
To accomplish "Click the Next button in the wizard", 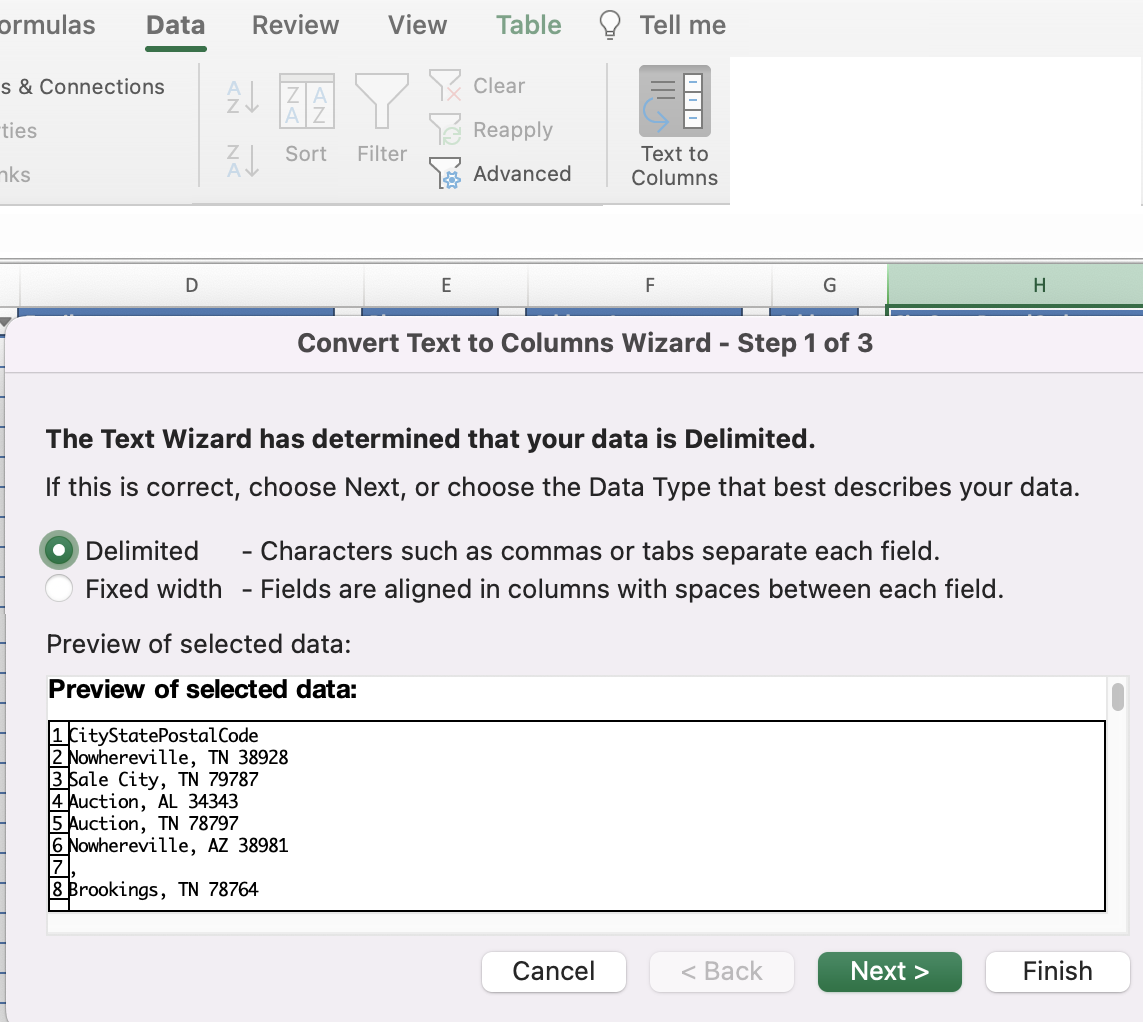I will (x=888, y=971).
